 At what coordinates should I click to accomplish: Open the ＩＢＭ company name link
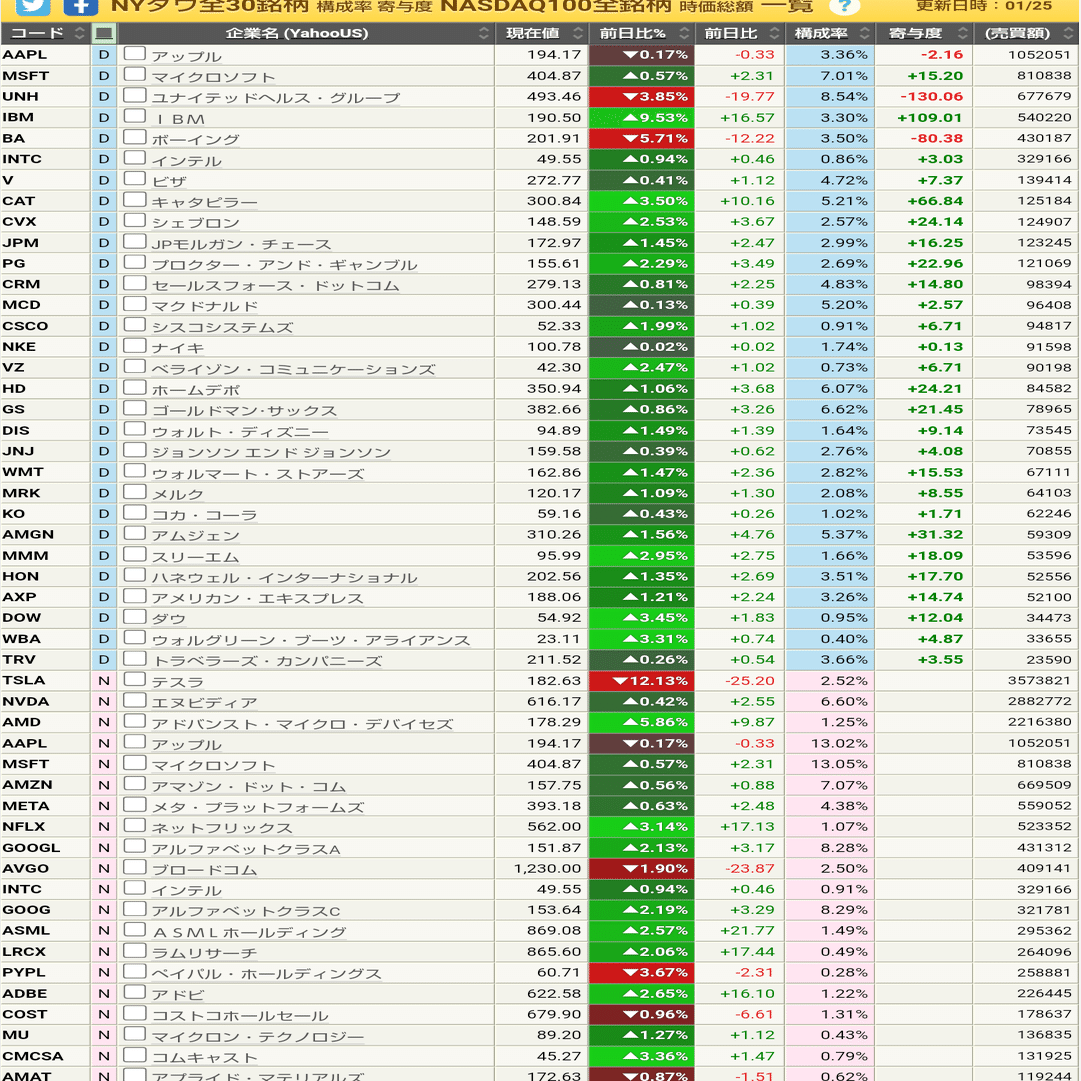tap(179, 119)
